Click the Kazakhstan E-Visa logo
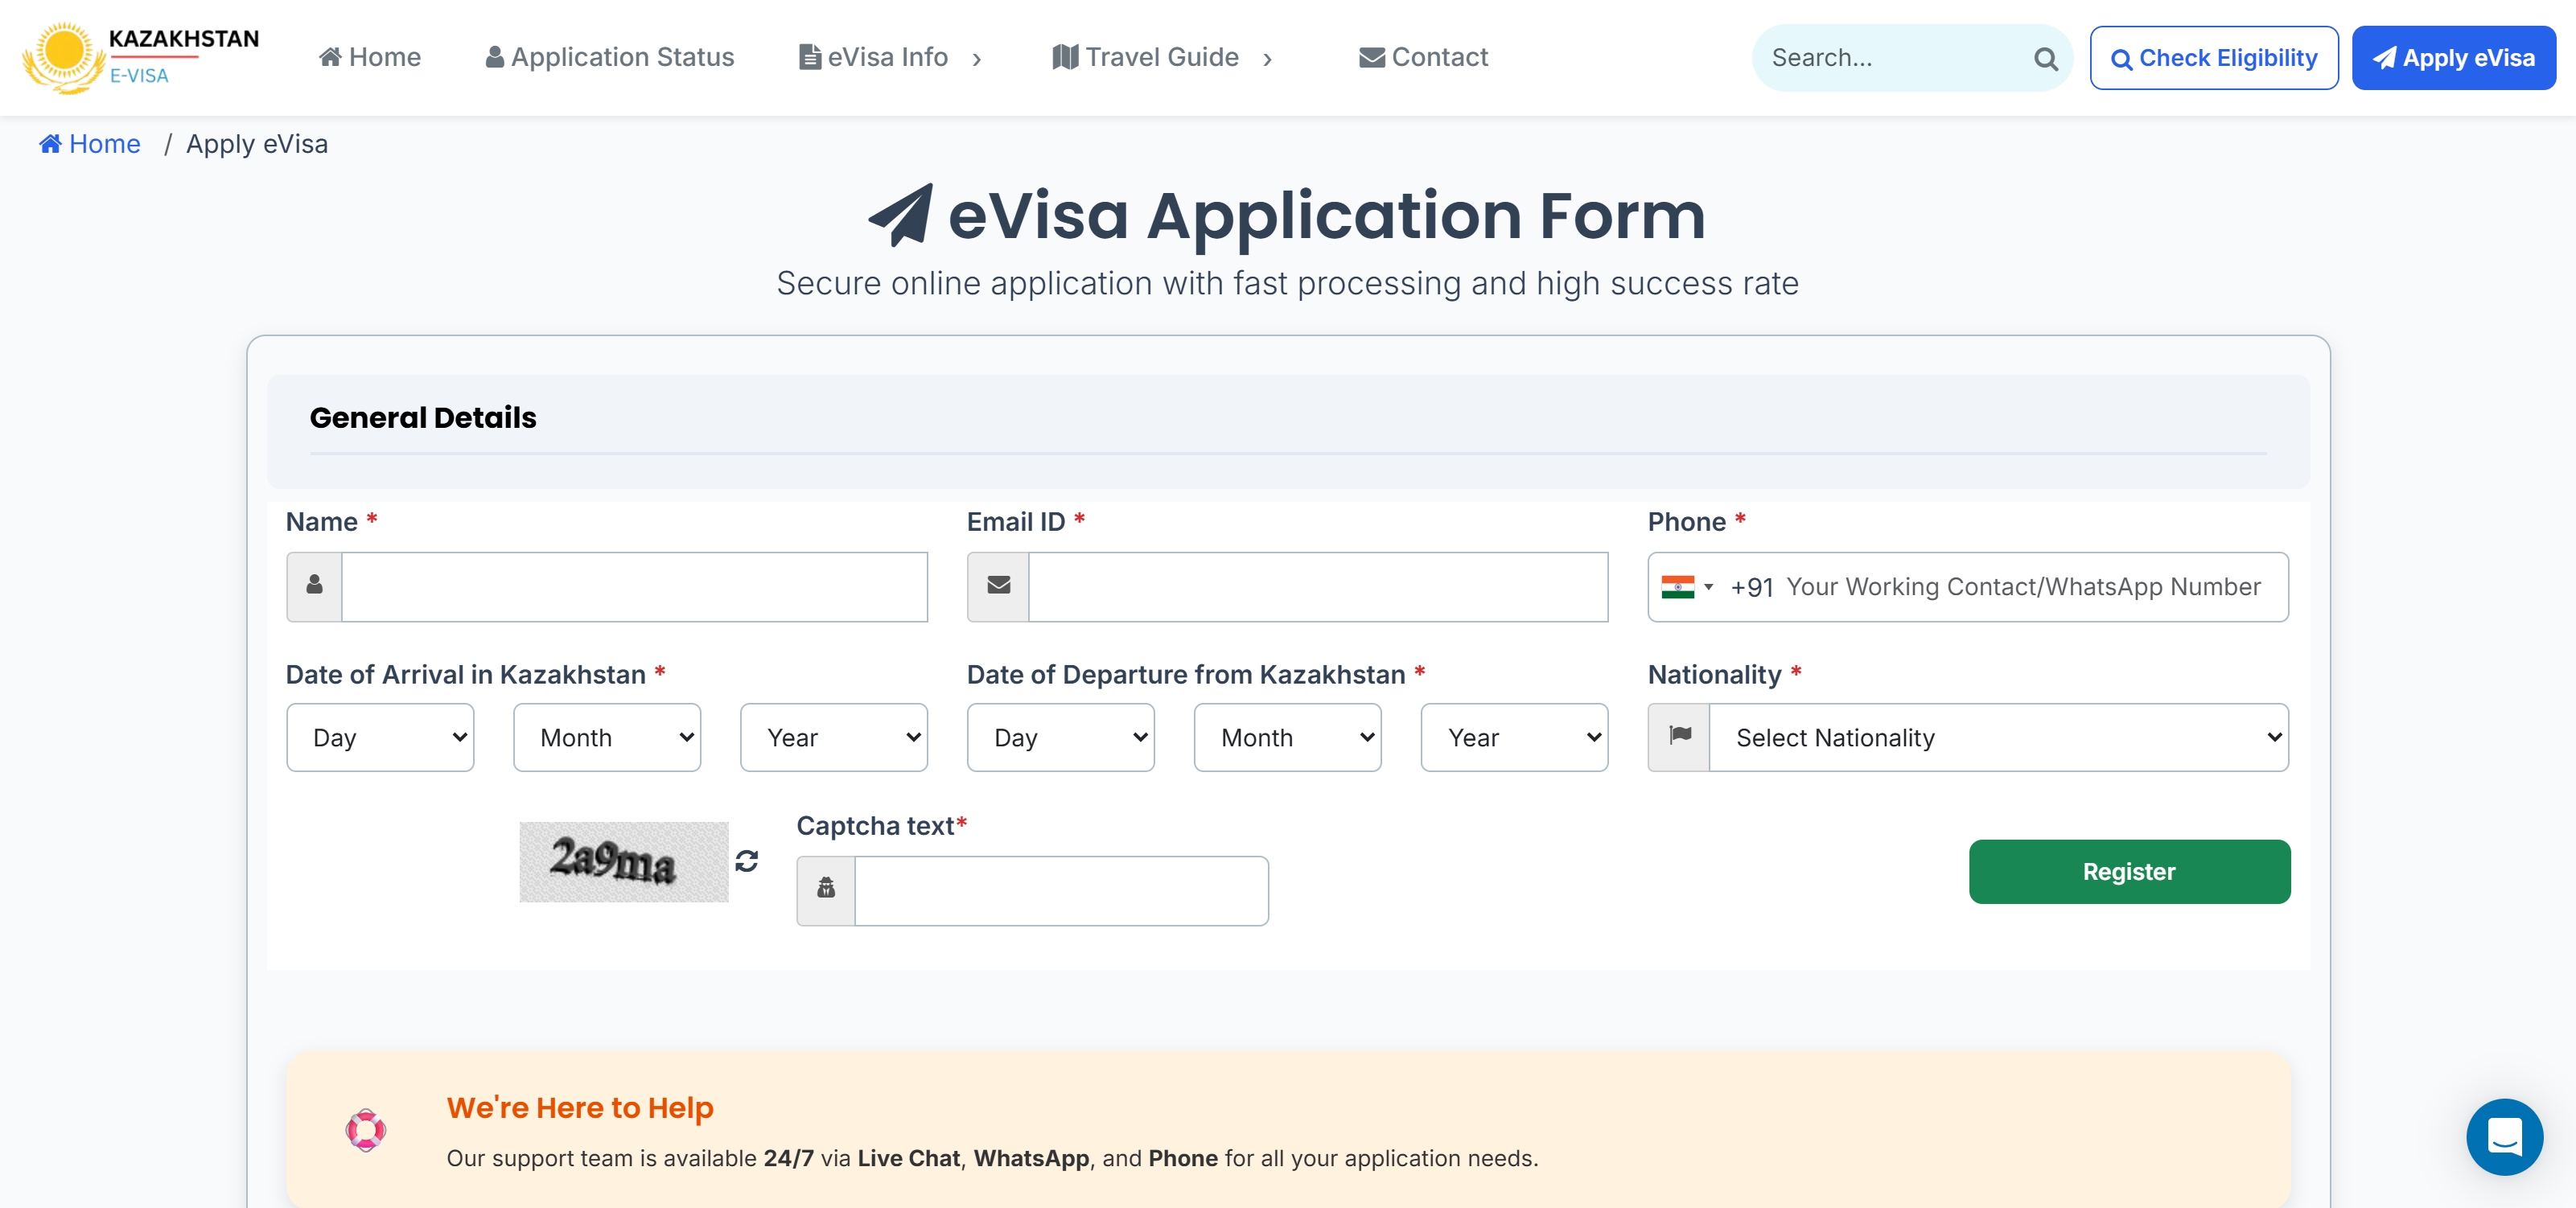Screen dimensions: 2576x1208 point(140,57)
